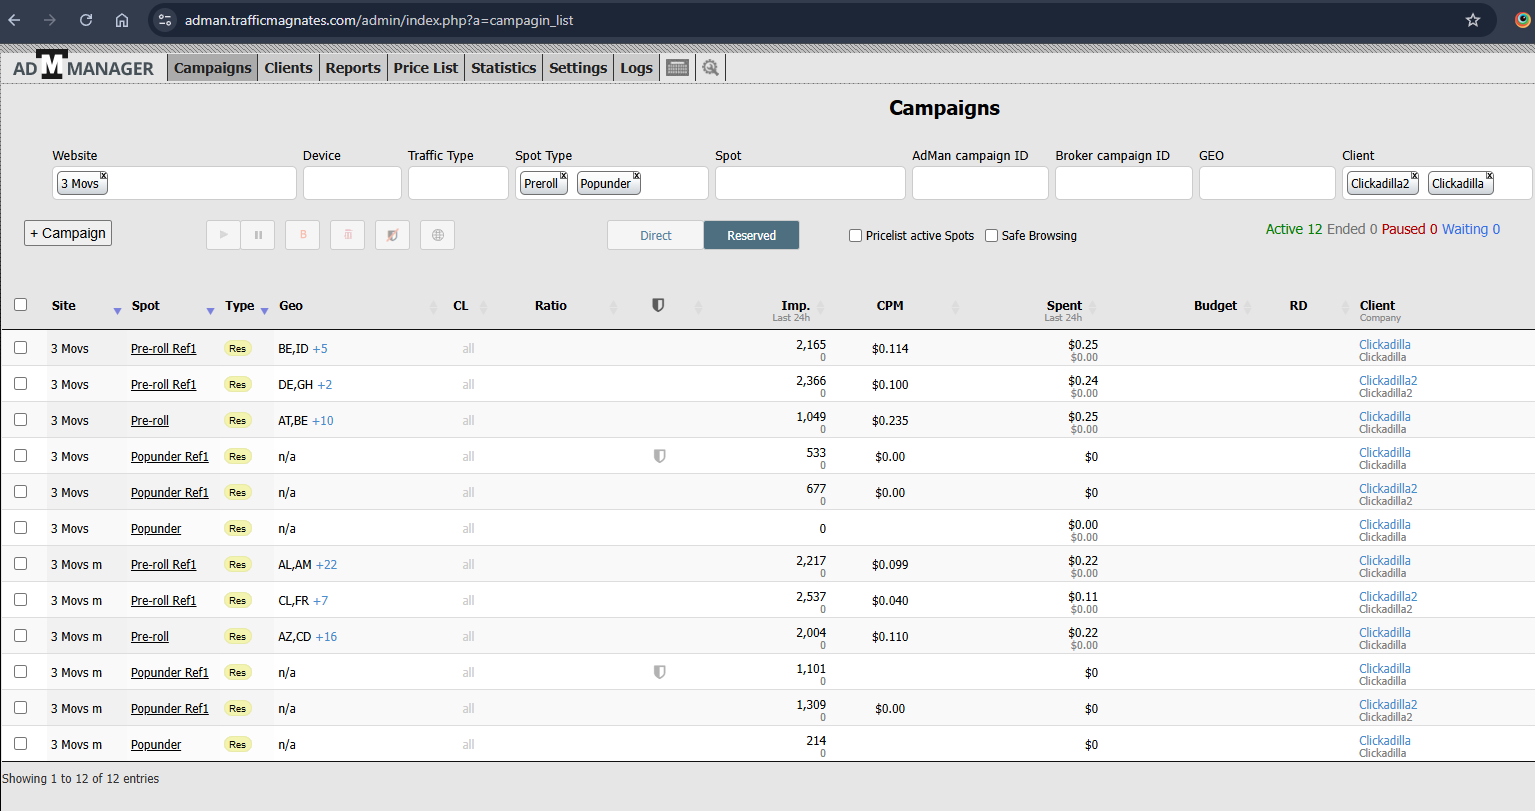Tick the Safe Browsing checkbox
The height and width of the screenshot is (811, 1535).
pos(991,236)
